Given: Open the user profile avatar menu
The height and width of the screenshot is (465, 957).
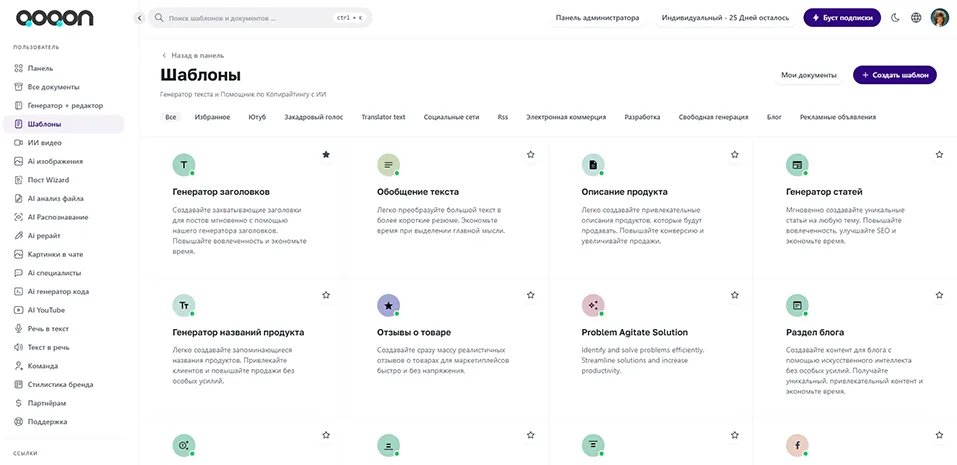Looking at the screenshot, I should (940, 18).
